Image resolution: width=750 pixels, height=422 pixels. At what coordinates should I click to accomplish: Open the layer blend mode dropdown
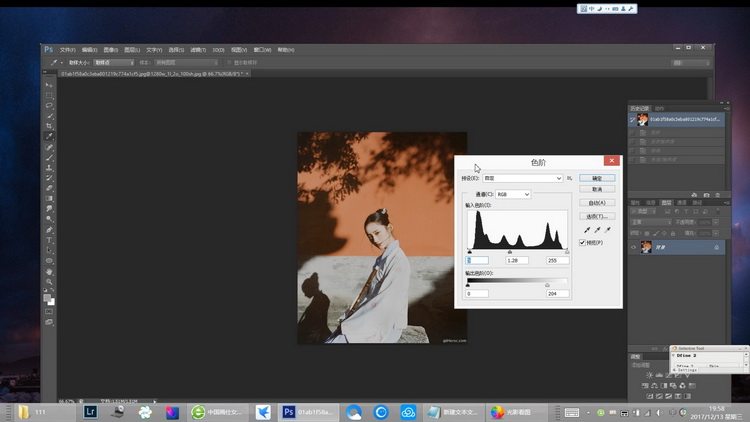click(x=651, y=222)
